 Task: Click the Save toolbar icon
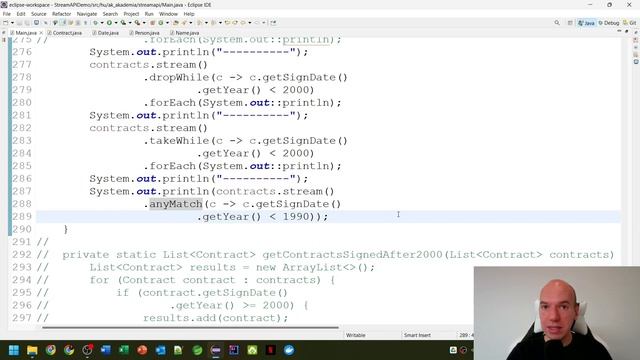pos(19,23)
